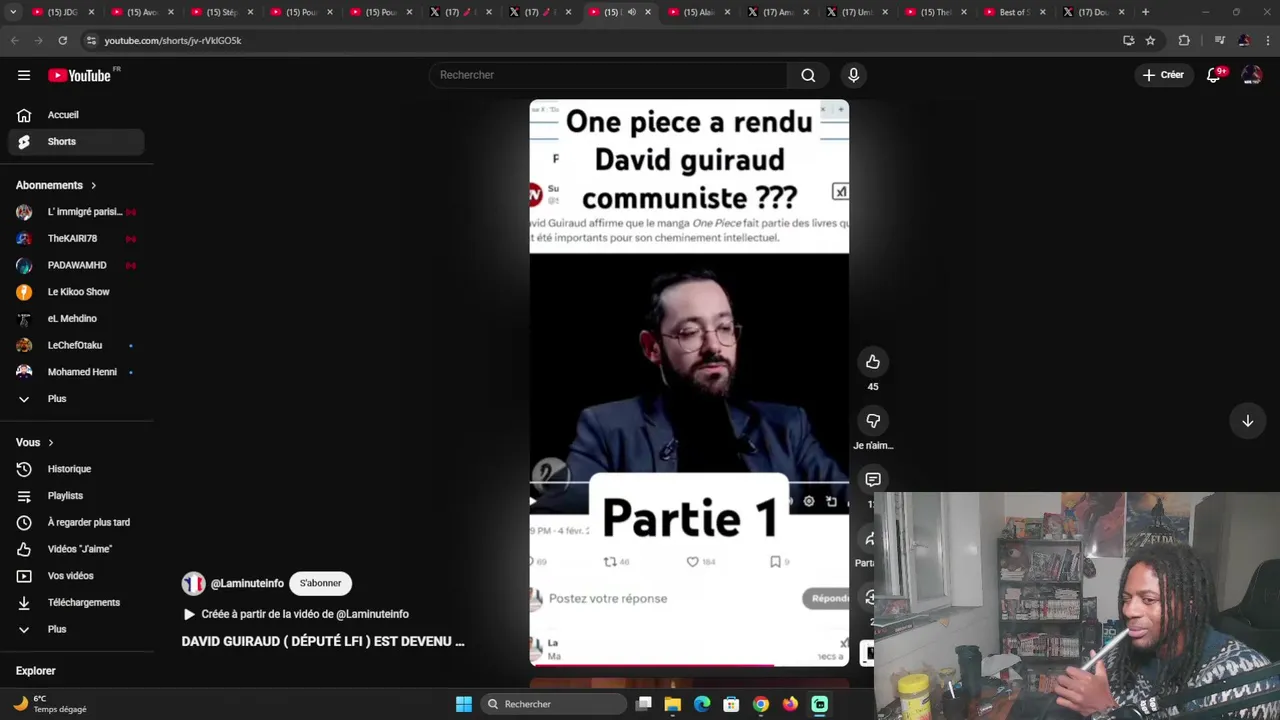Start voice search with microphone icon
The image size is (1280, 720).
click(853, 75)
